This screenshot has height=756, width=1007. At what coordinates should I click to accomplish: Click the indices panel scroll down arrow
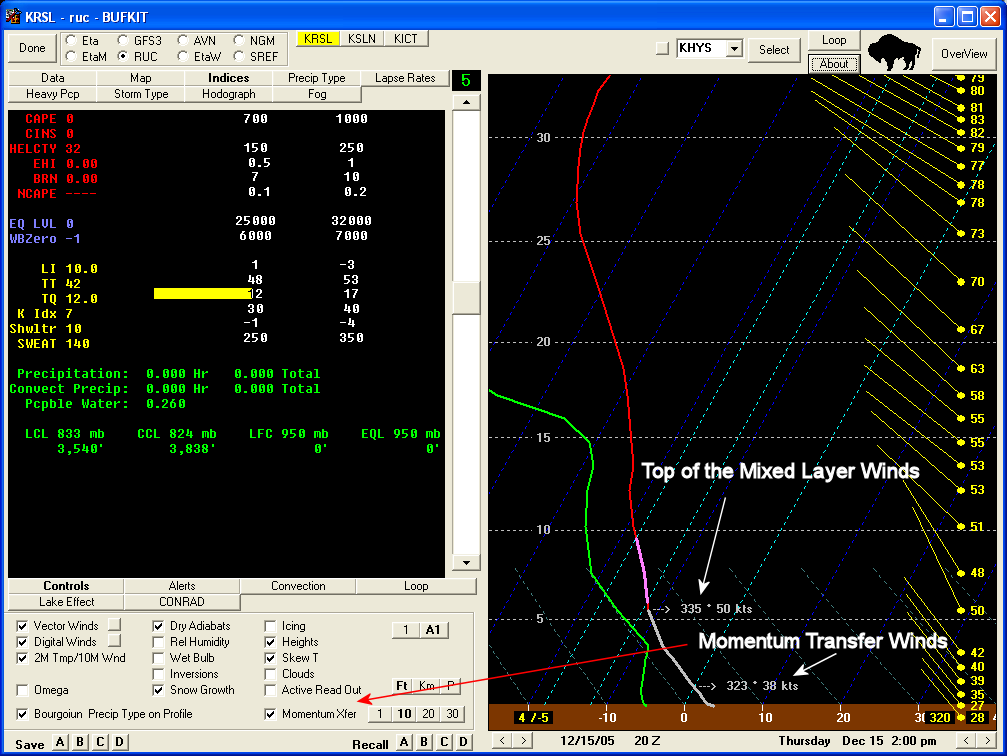point(466,563)
